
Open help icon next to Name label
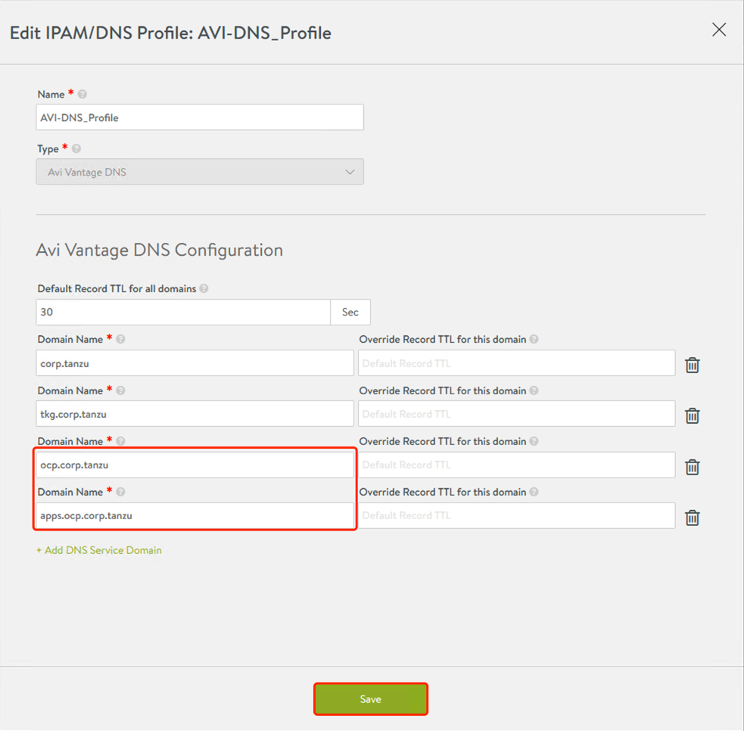[82, 94]
